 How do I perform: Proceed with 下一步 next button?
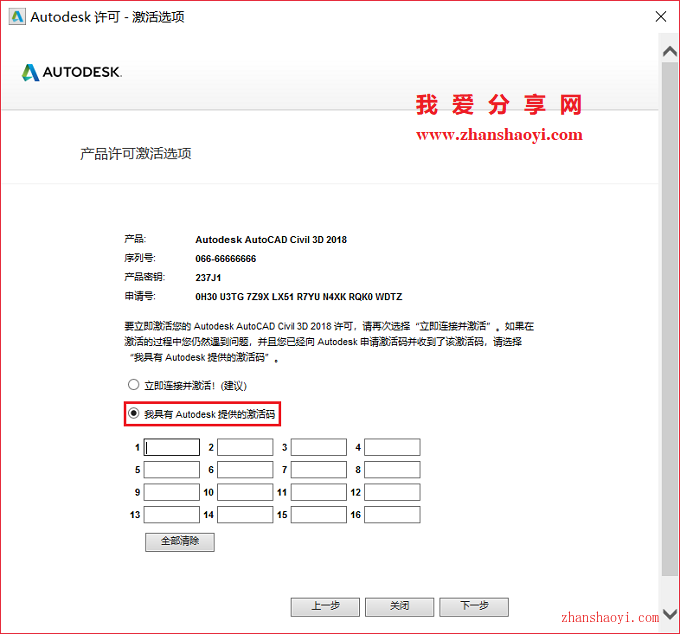click(474, 607)
